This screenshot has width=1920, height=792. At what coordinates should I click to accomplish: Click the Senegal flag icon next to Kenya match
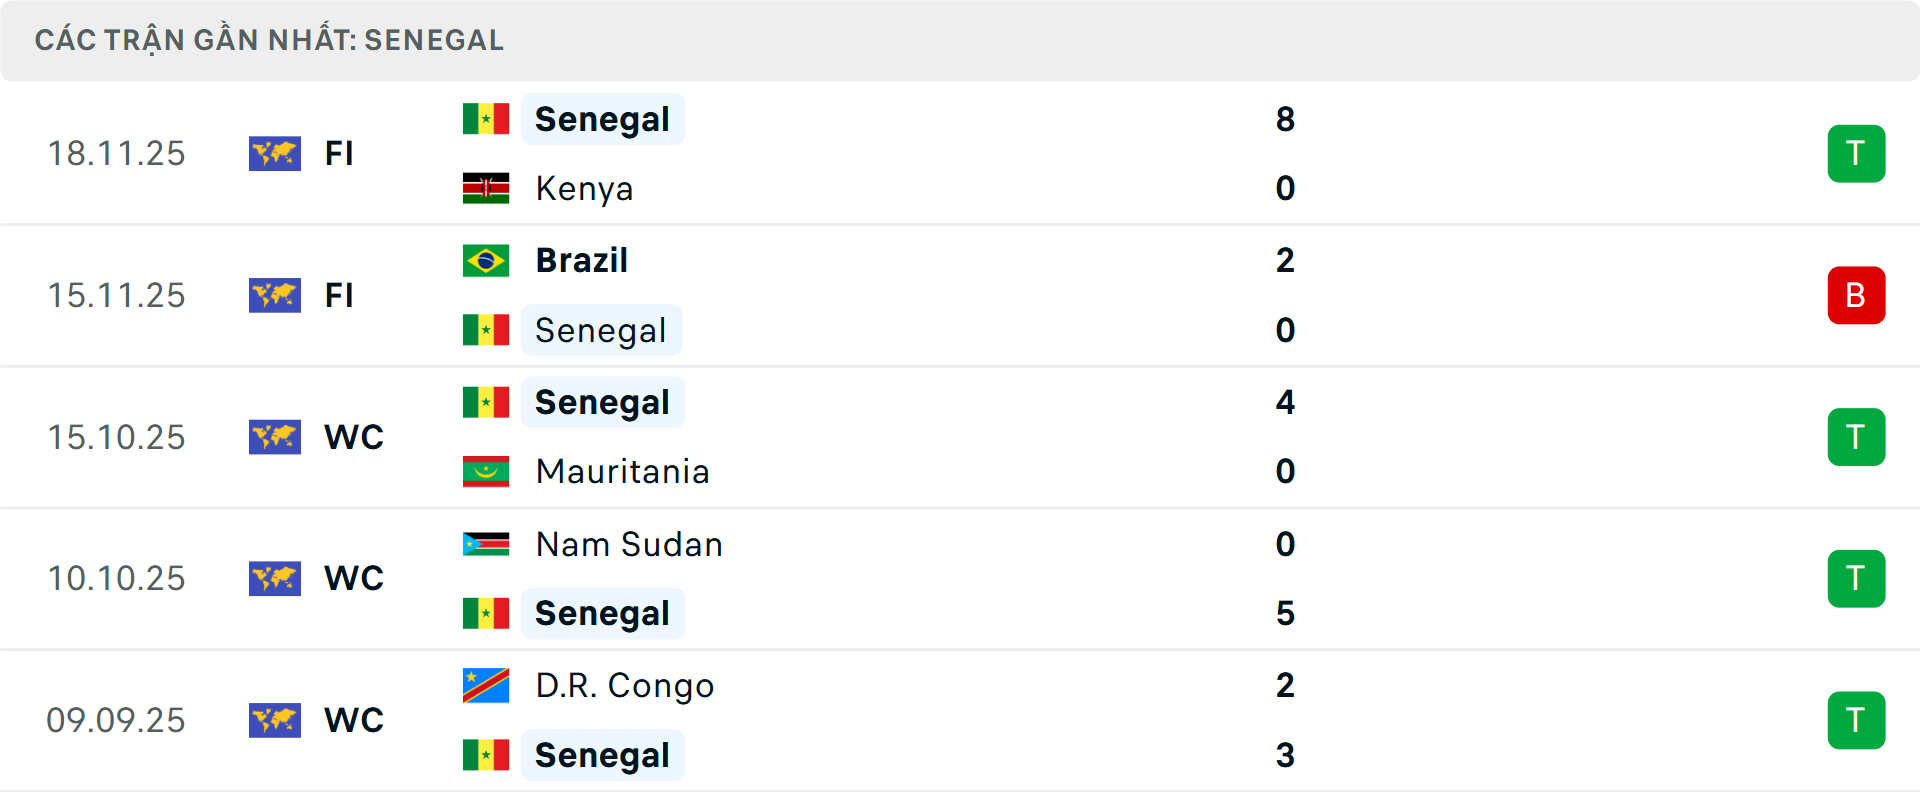click(486, 118)
